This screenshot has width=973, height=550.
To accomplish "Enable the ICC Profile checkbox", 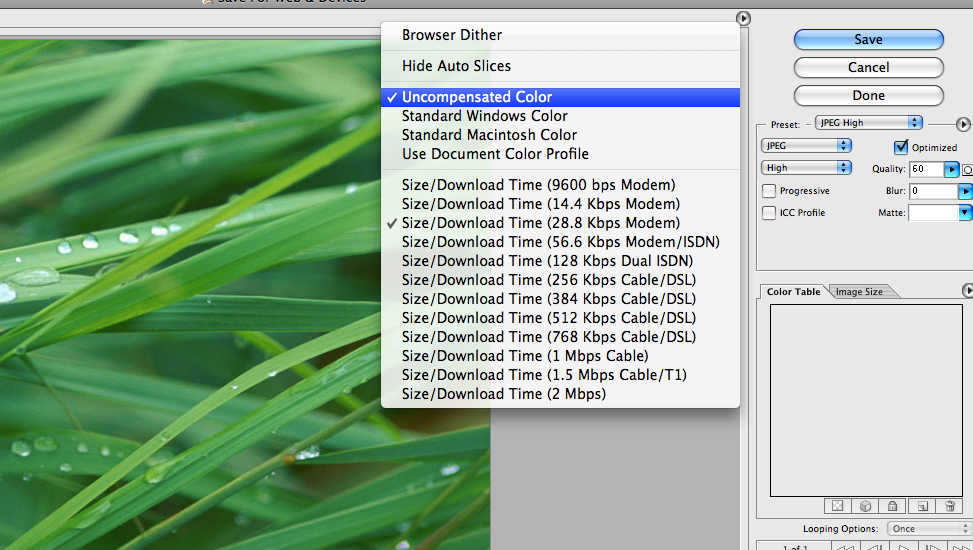I will [769, 213].
